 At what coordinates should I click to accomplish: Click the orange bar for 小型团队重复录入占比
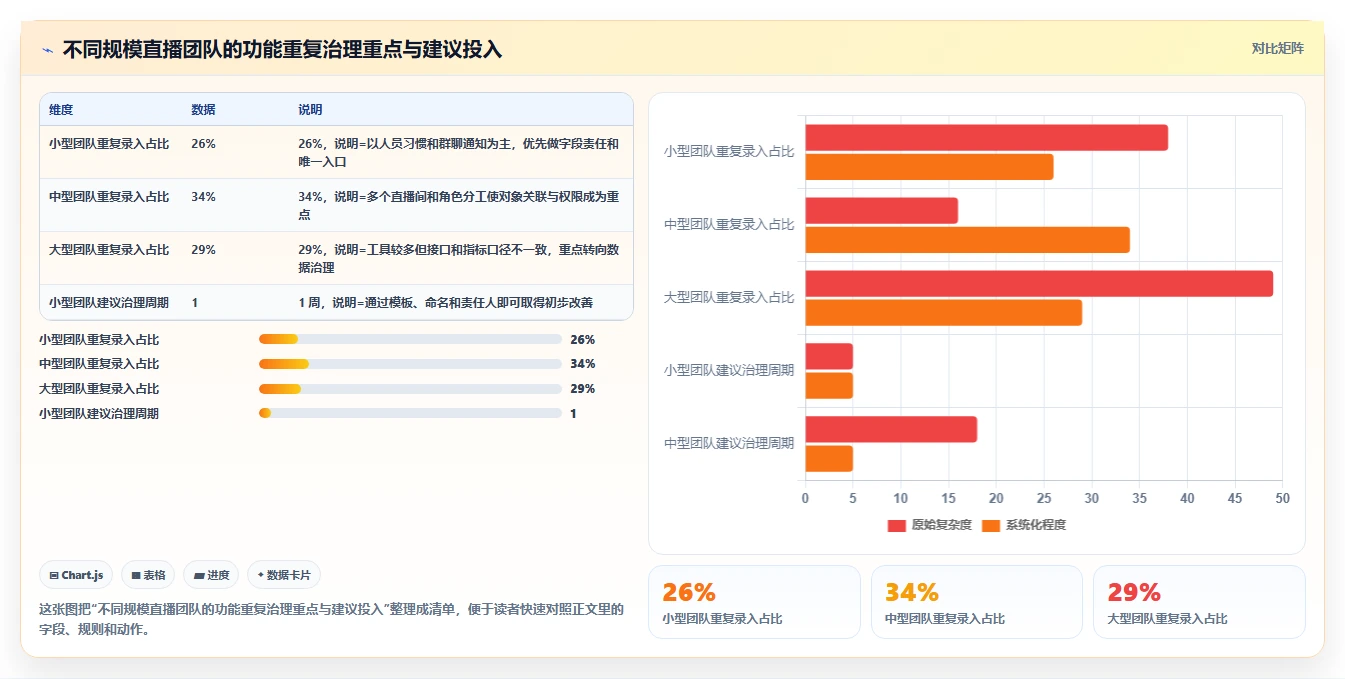pos(929,167)
